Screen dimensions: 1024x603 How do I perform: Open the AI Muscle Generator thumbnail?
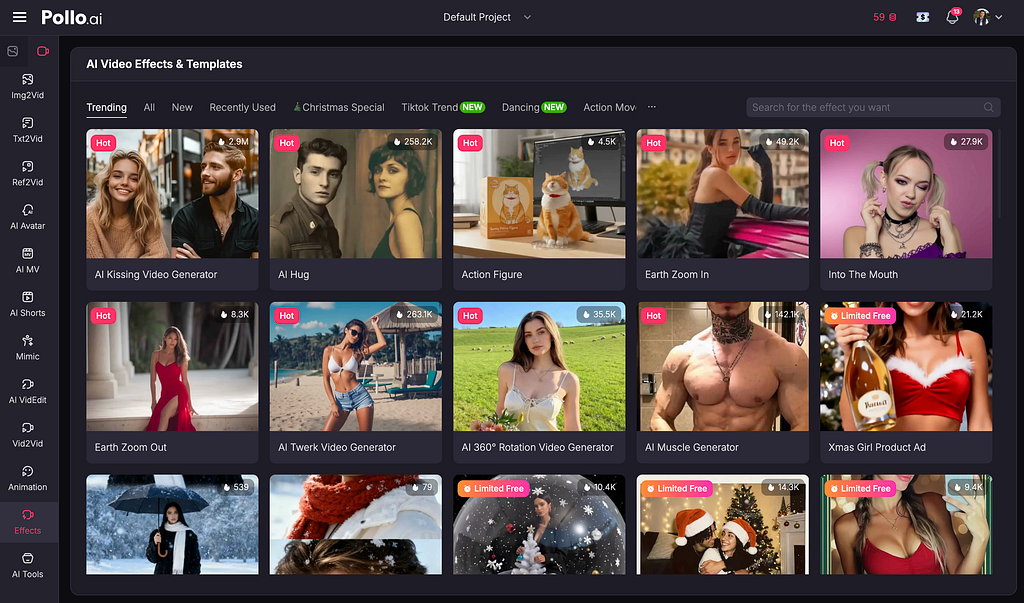point(723,367)
